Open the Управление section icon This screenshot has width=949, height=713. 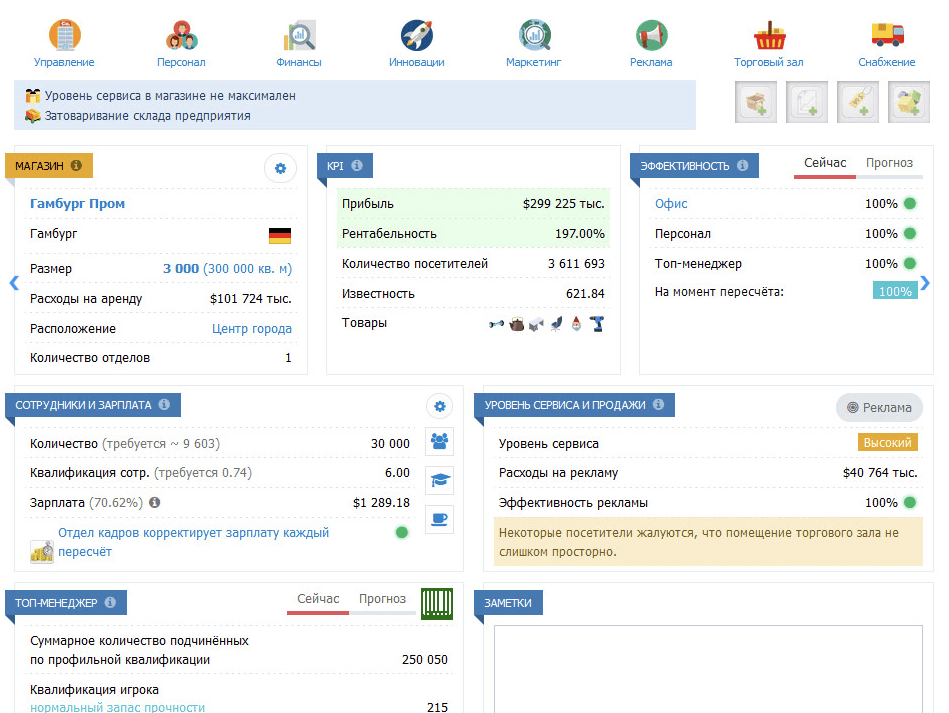pos(65,36)
